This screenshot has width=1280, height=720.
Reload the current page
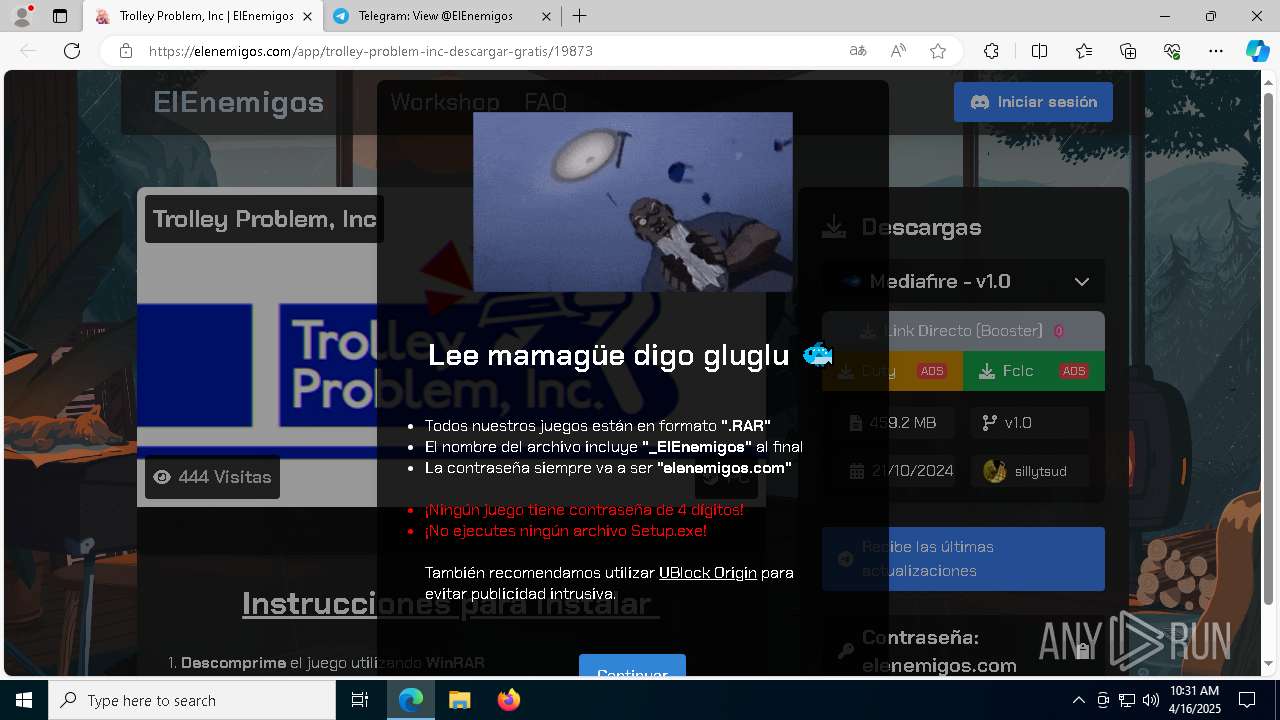[x=72, y=51]
